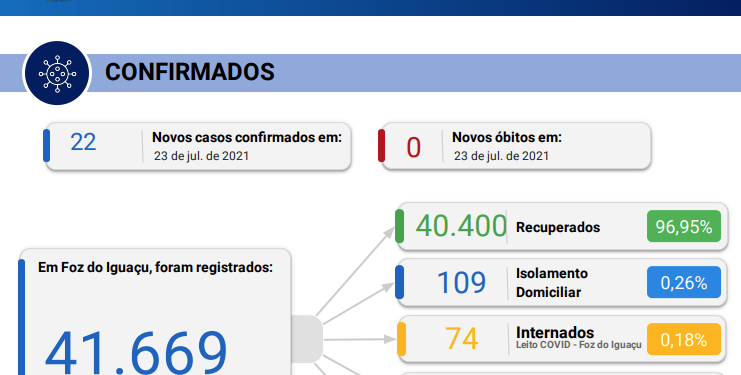Click 'Leito COVID - Foz do Iguaçu' subtitle
Viewport: 741px width, 375px height.
(x=578, y=345)
